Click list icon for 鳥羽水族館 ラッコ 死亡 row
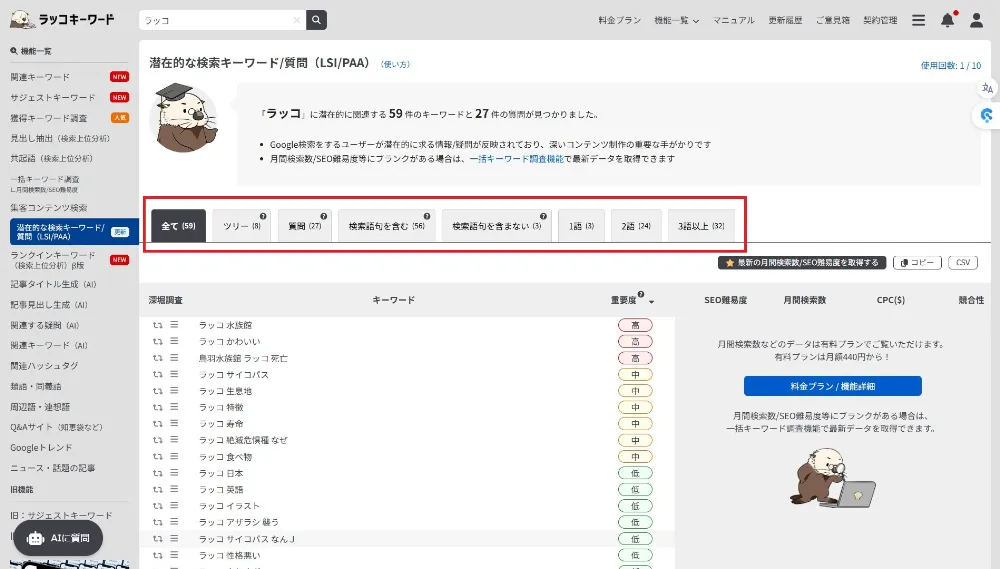Viewport: 1000px width, 569px height. tap(174, 358)
